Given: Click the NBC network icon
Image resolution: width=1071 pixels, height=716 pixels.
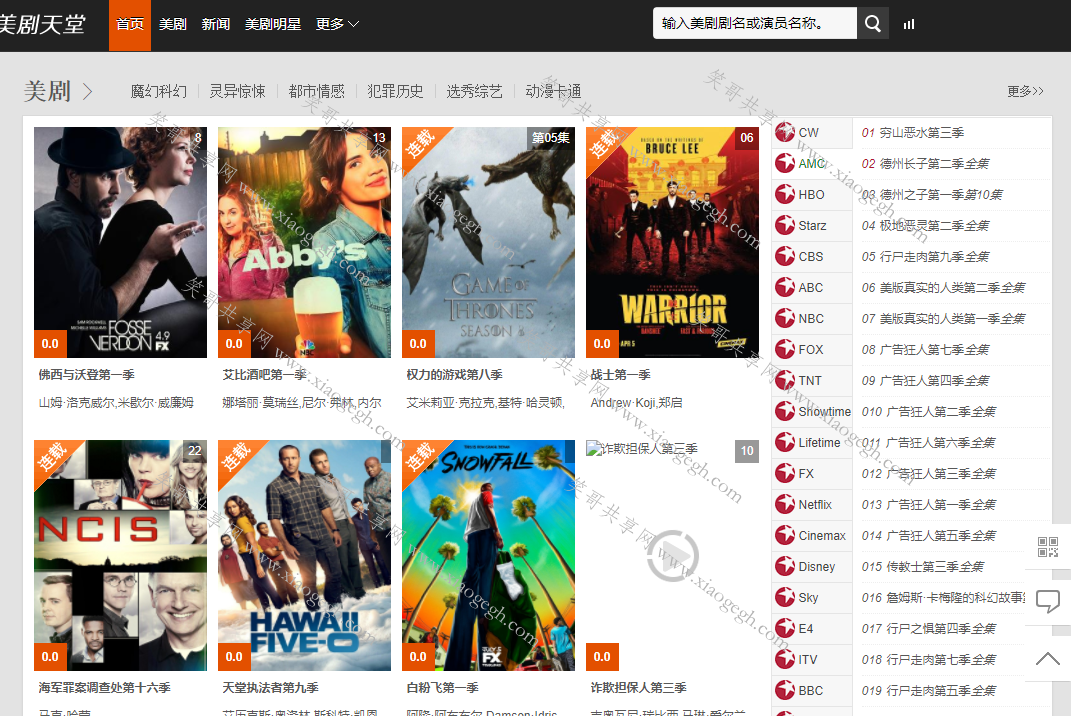Looking at the screenshot, I should tap(785, 318).
